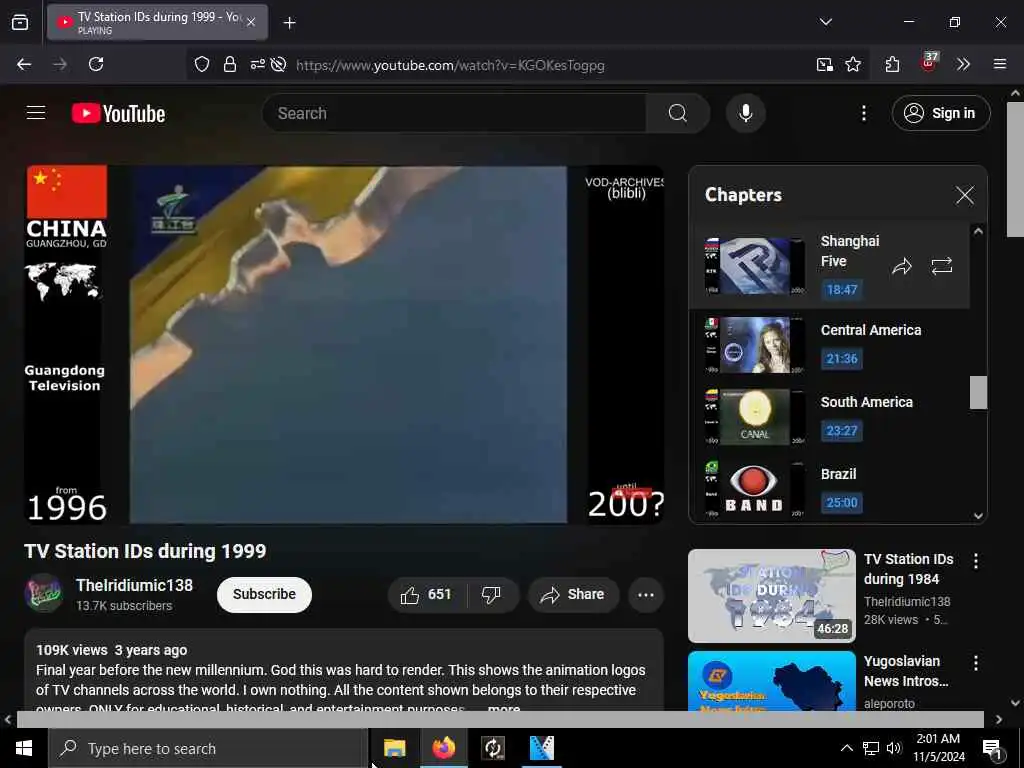Open File Explorer from taskbar

[x=394, y=748]
